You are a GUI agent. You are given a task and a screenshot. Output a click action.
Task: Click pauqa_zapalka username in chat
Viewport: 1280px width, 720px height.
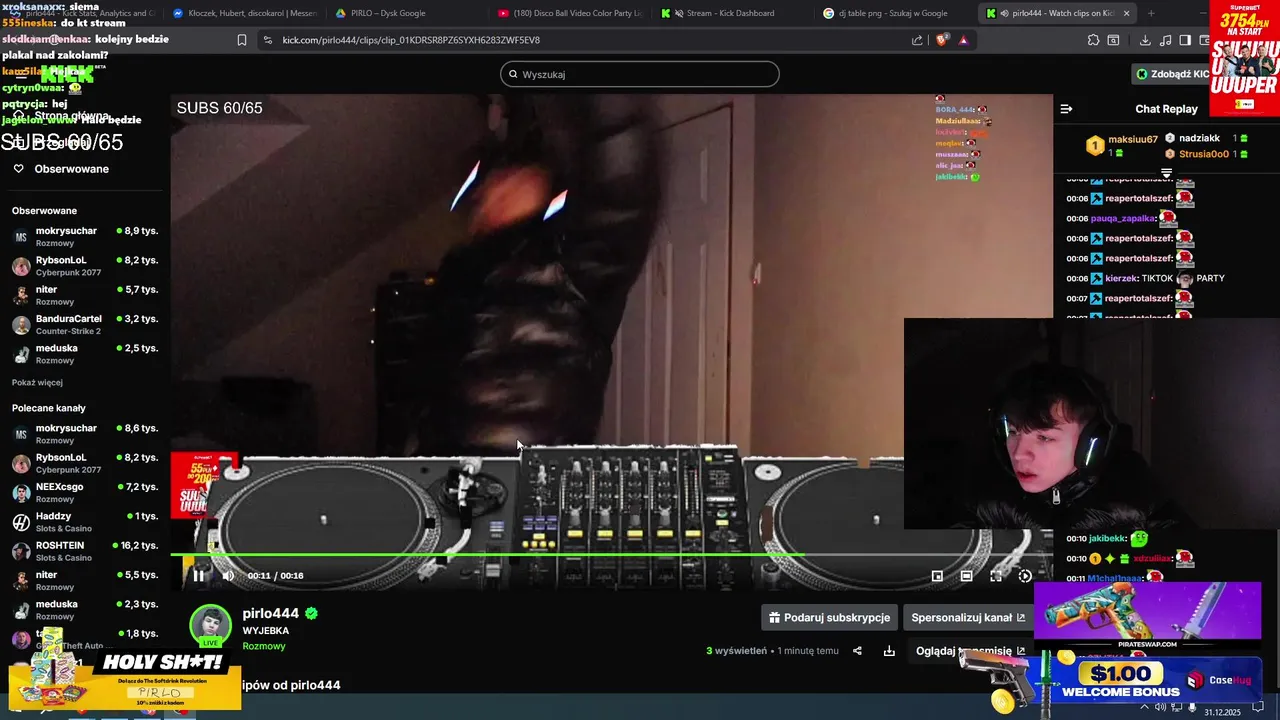[1123, 218]
